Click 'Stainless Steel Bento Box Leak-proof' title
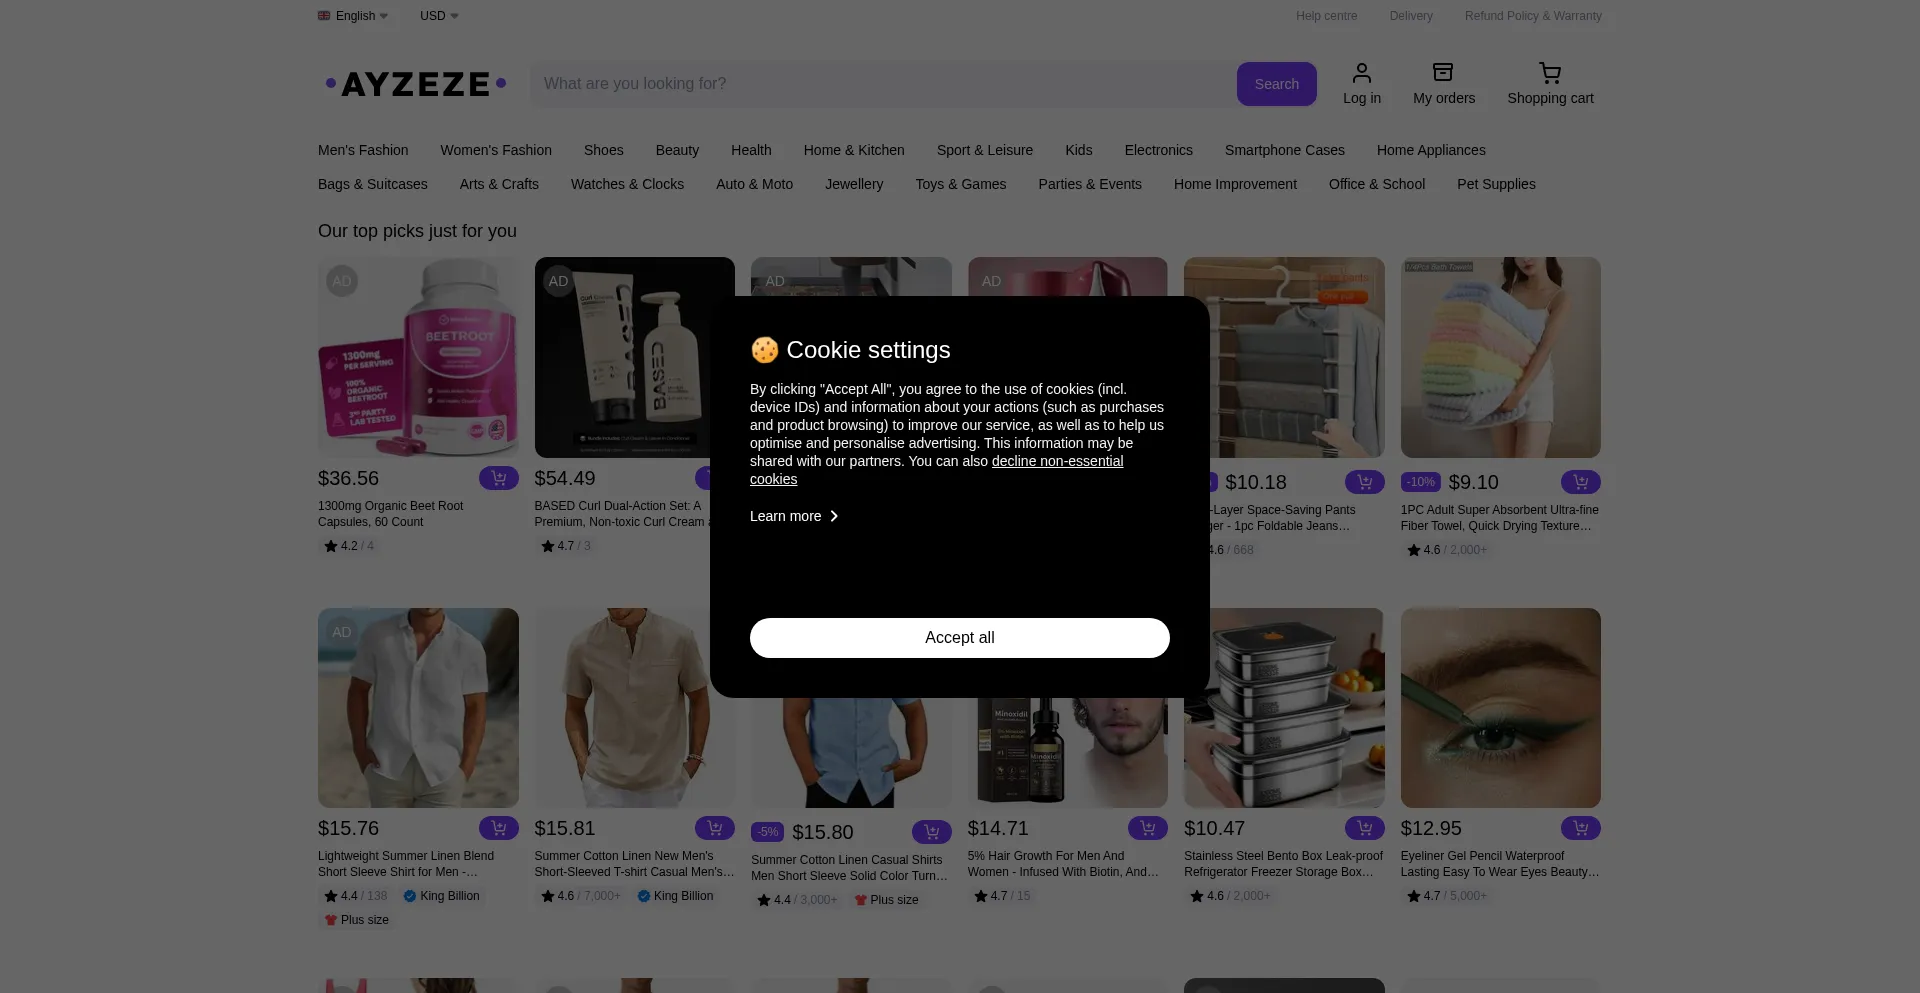 coord(1284,864)
